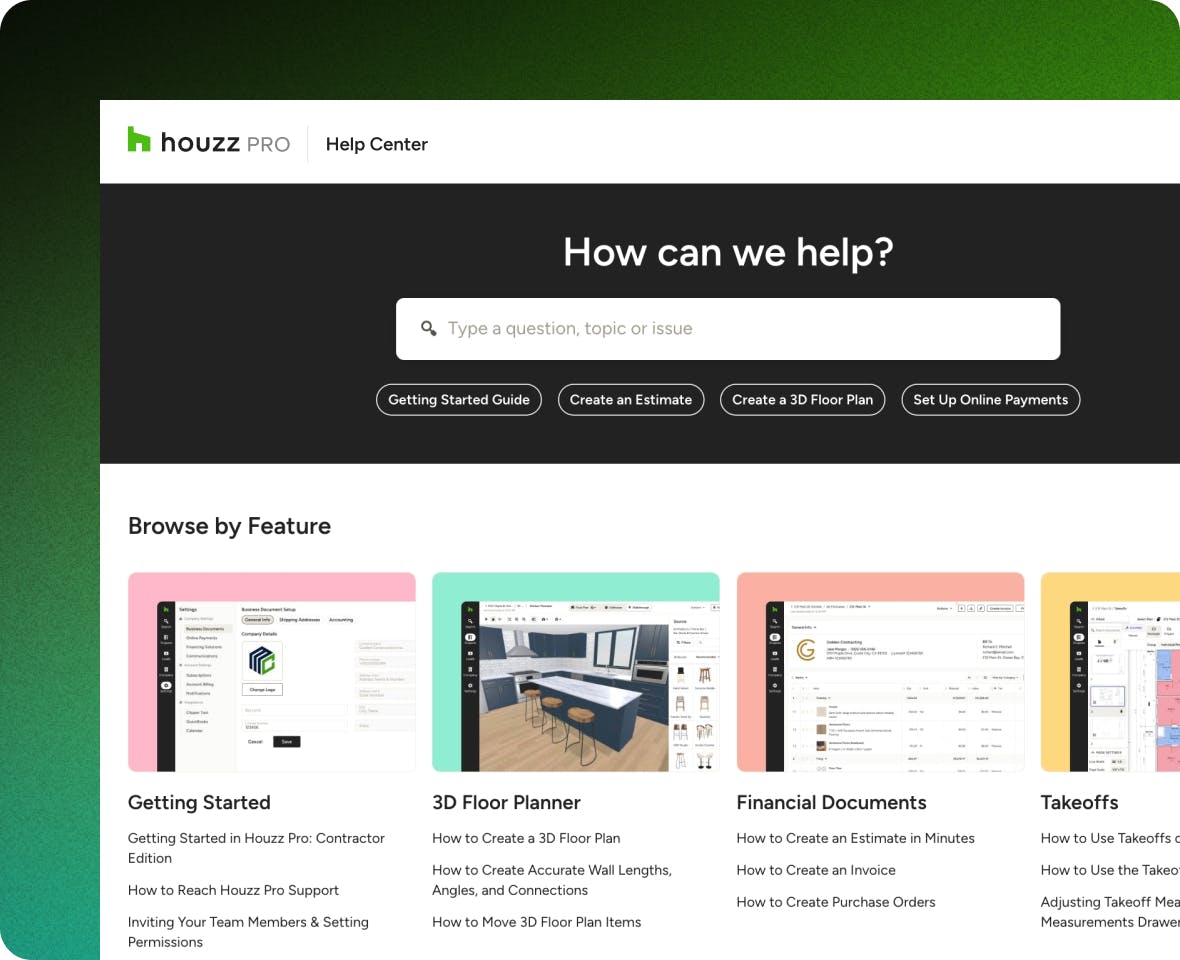Choose the Create a 3D Floor Plan pill
Screen dimensions: 1180x960
[802, 399]
